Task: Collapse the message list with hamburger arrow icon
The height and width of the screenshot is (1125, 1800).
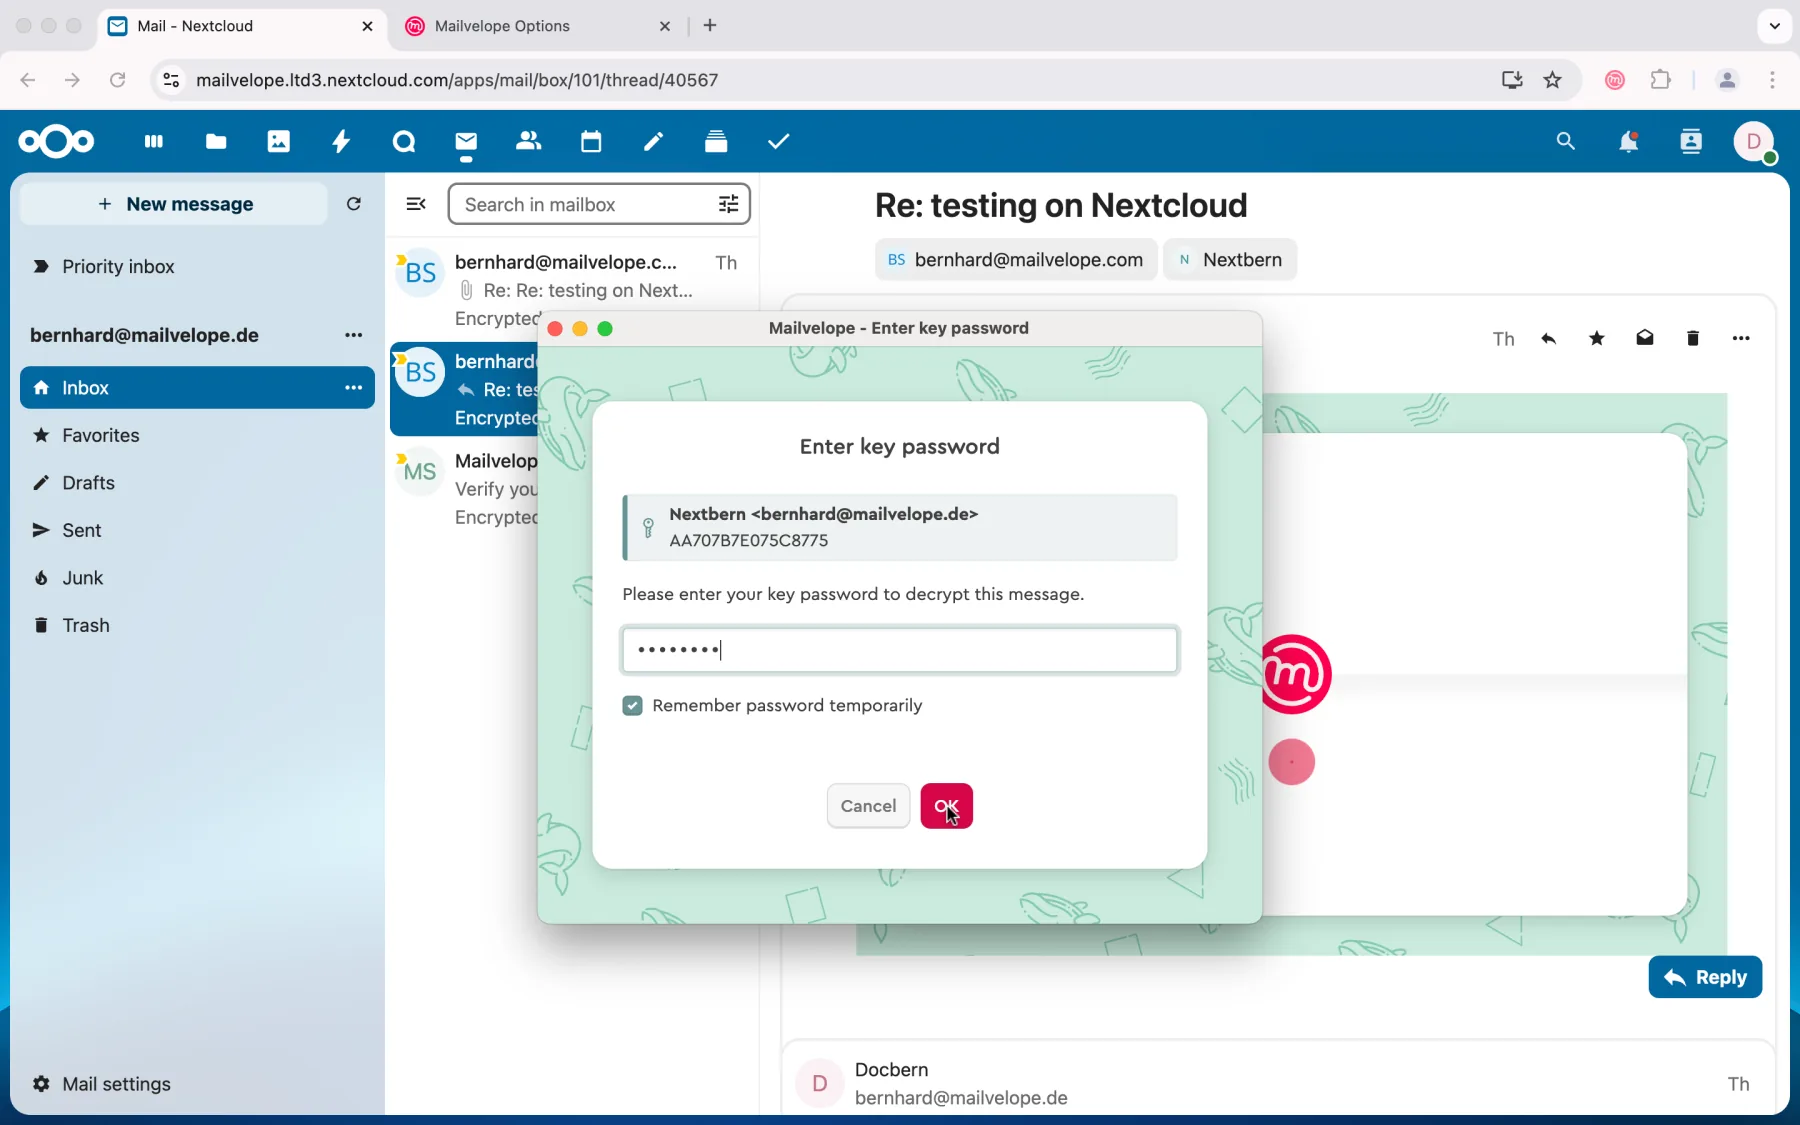Action: click(416, 204)
